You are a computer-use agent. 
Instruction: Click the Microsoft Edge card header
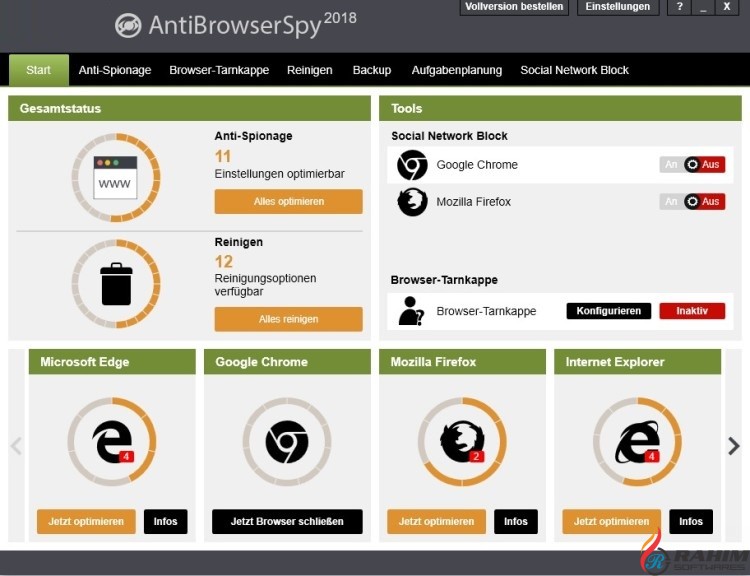(x=112, y=362)
